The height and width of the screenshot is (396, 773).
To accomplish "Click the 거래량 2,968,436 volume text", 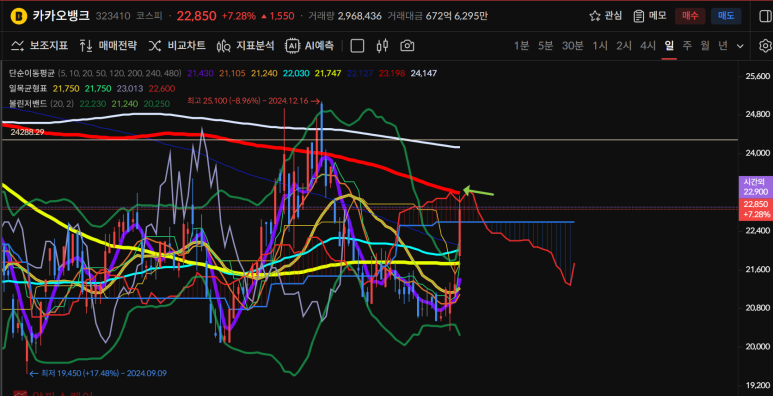I will pyautogui.click(x=345, y=16).
